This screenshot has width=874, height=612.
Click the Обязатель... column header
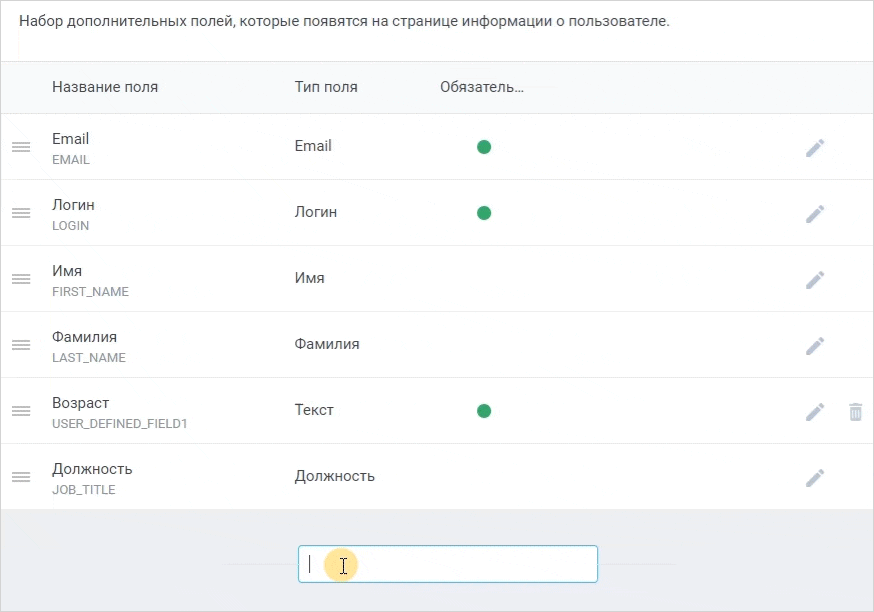(482, 87)
